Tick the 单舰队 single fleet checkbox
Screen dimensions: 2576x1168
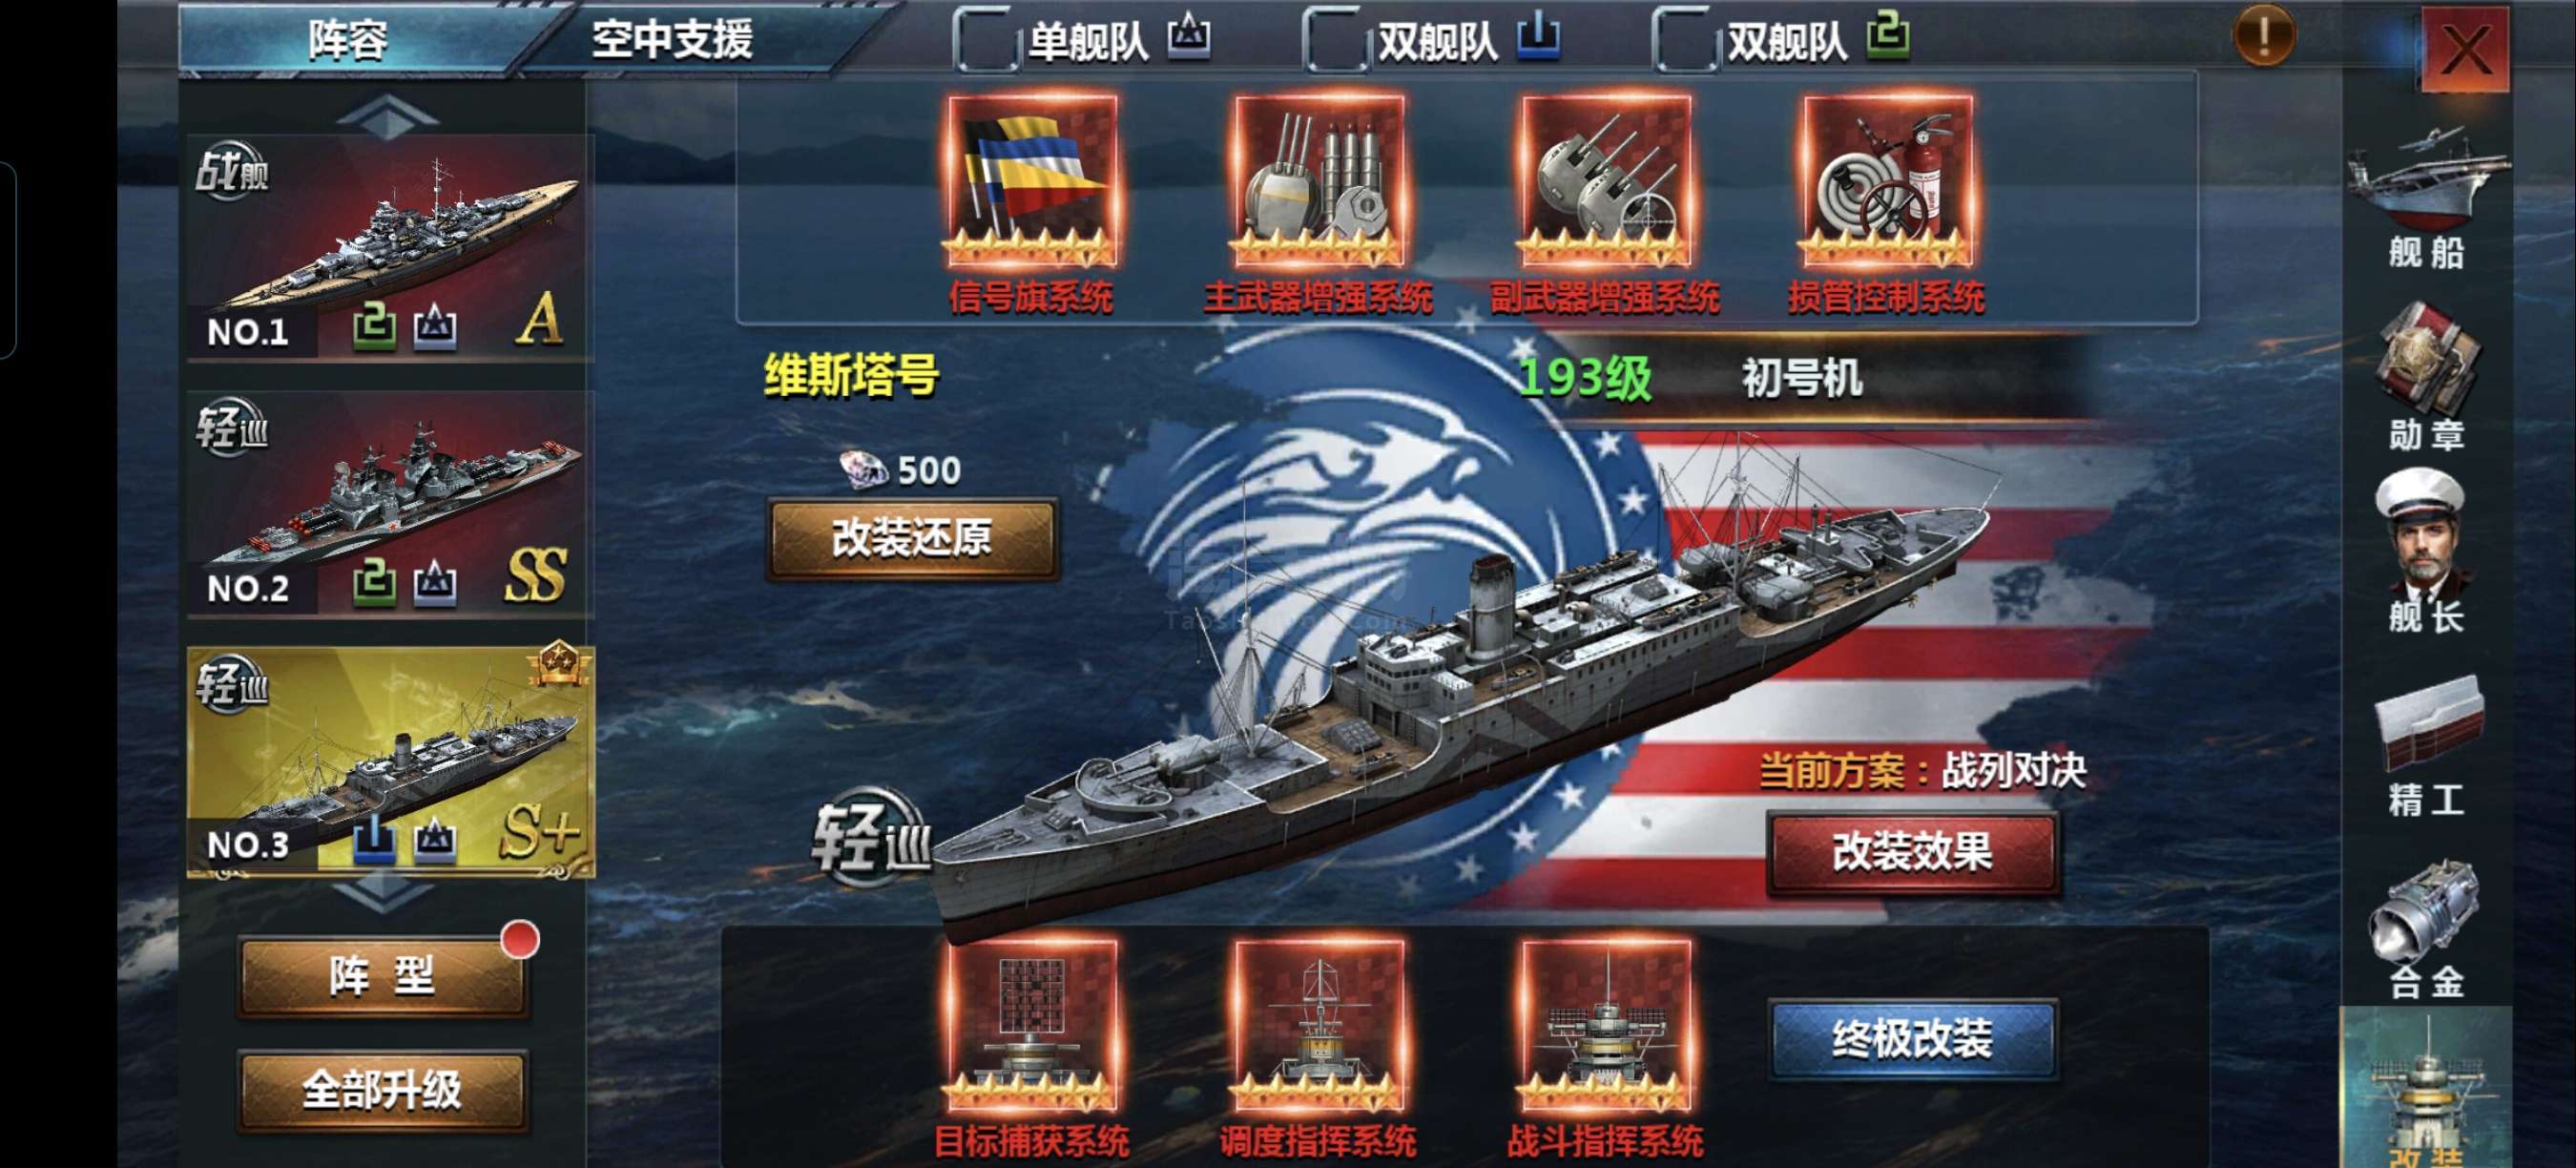tap(987, 40)
